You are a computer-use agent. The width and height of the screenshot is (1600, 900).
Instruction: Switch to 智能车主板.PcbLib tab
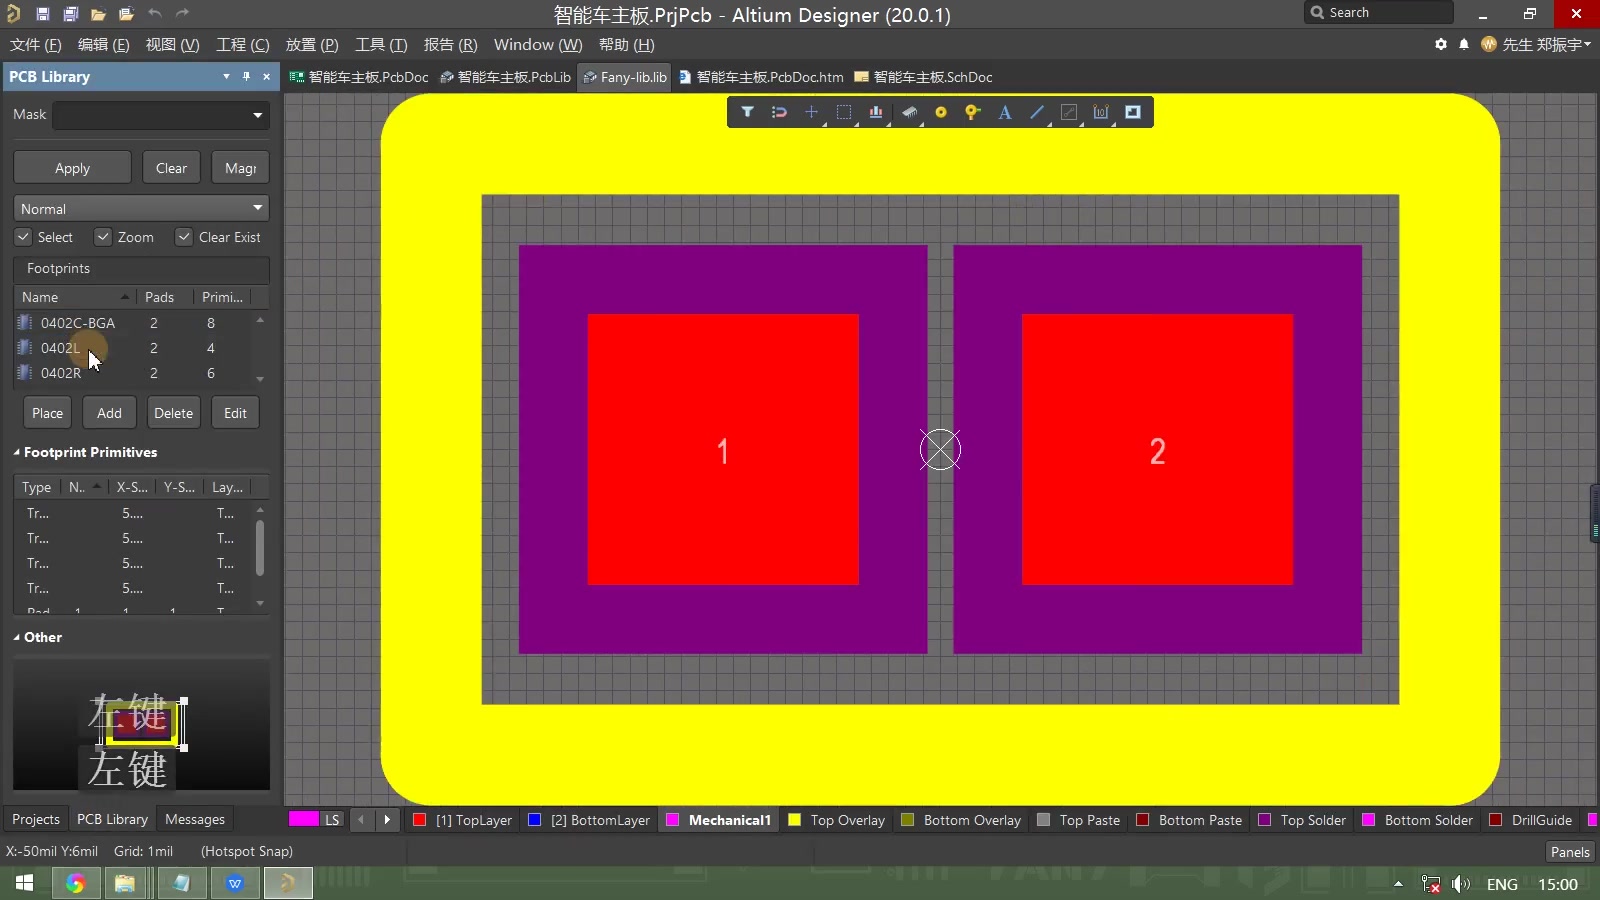click(506, 77)
